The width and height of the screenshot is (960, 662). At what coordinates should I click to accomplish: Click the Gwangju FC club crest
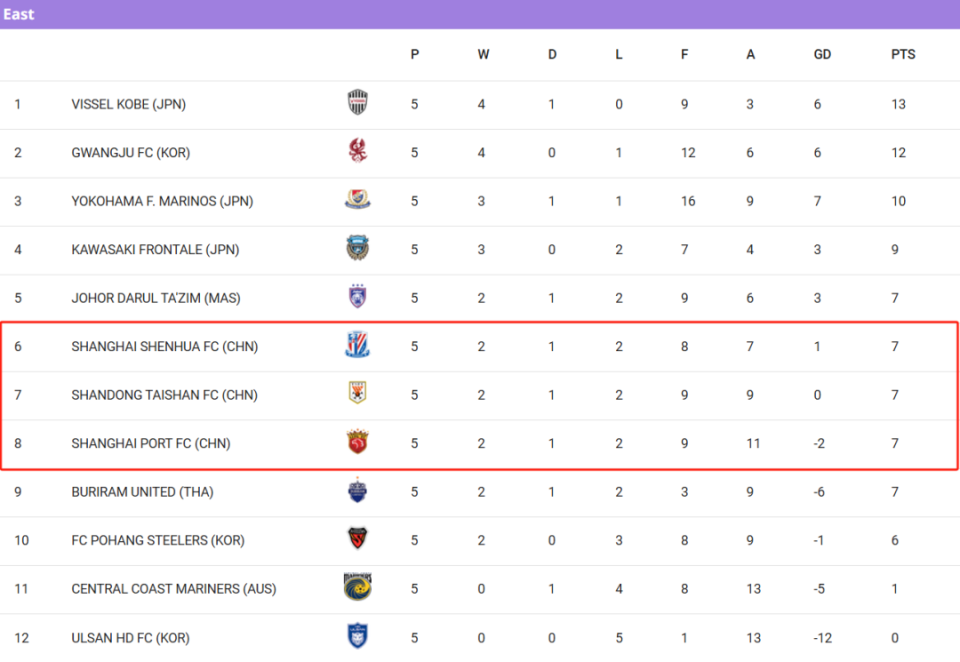tap(358, 152)
